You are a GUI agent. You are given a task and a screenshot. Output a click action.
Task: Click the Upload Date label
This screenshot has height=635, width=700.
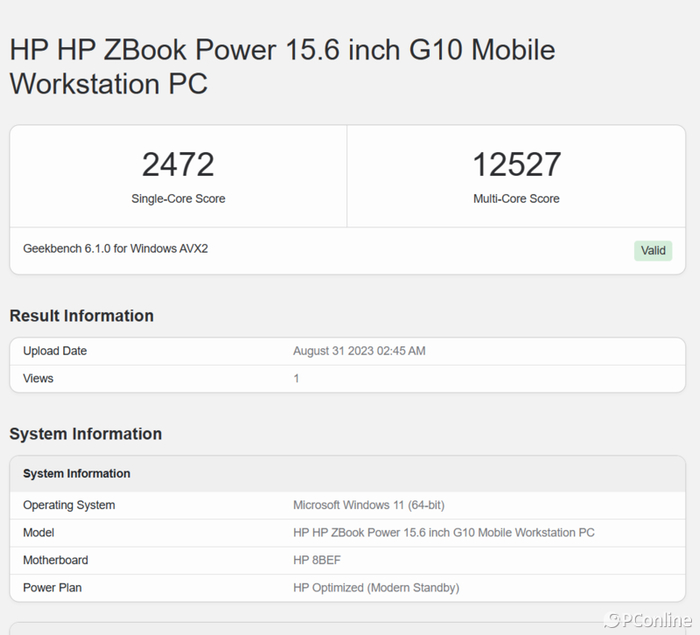tap(55, 351)
